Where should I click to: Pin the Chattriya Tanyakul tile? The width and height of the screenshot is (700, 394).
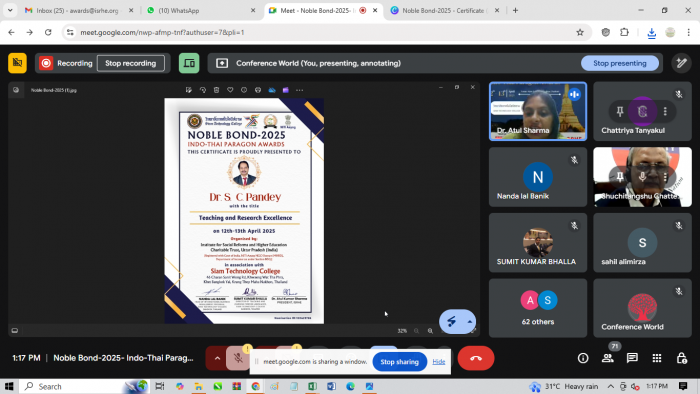[620, 111]
